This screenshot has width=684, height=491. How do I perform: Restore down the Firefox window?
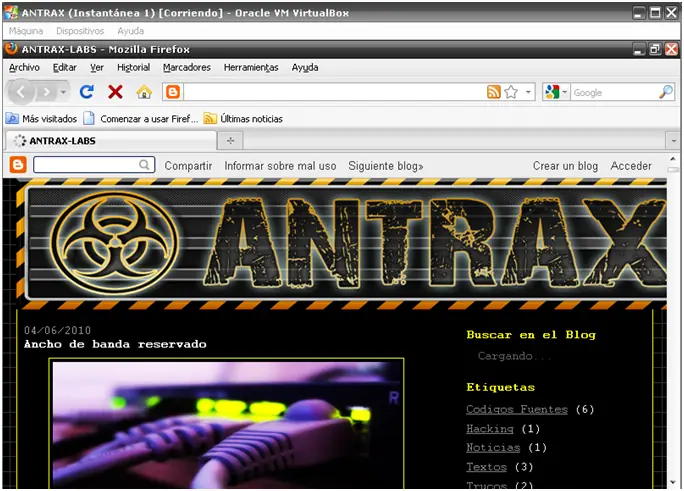click(x=655, y=49)
